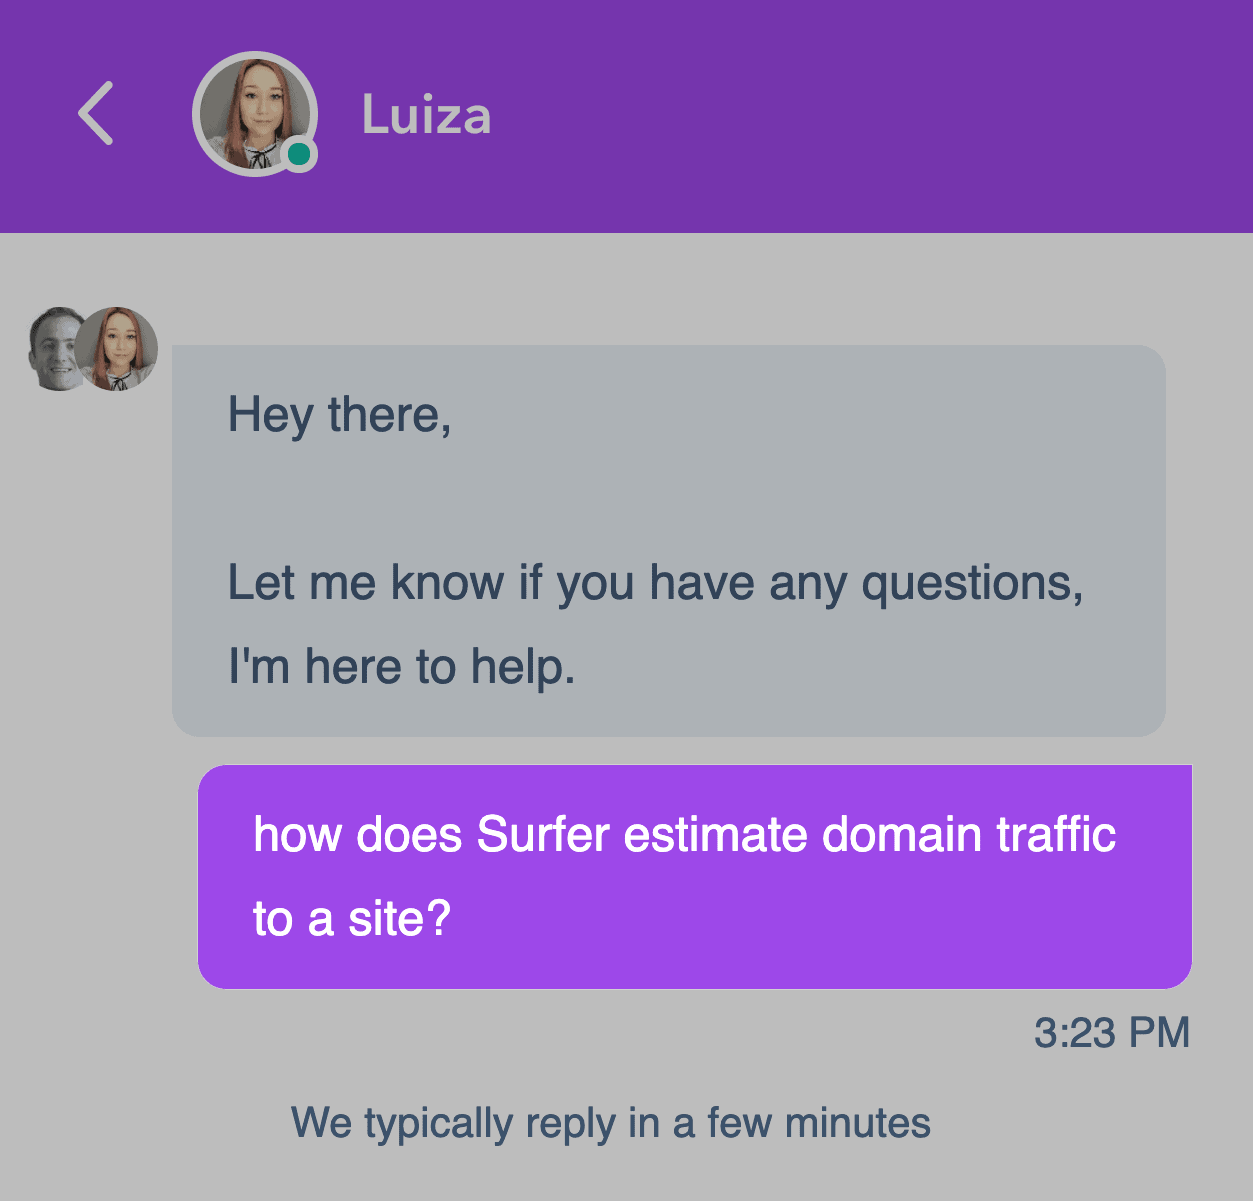Viewport: 1253px width, 1201px height.
Task: Click the 'Hey there,' greeting text
Action: [x=340, y=414]
